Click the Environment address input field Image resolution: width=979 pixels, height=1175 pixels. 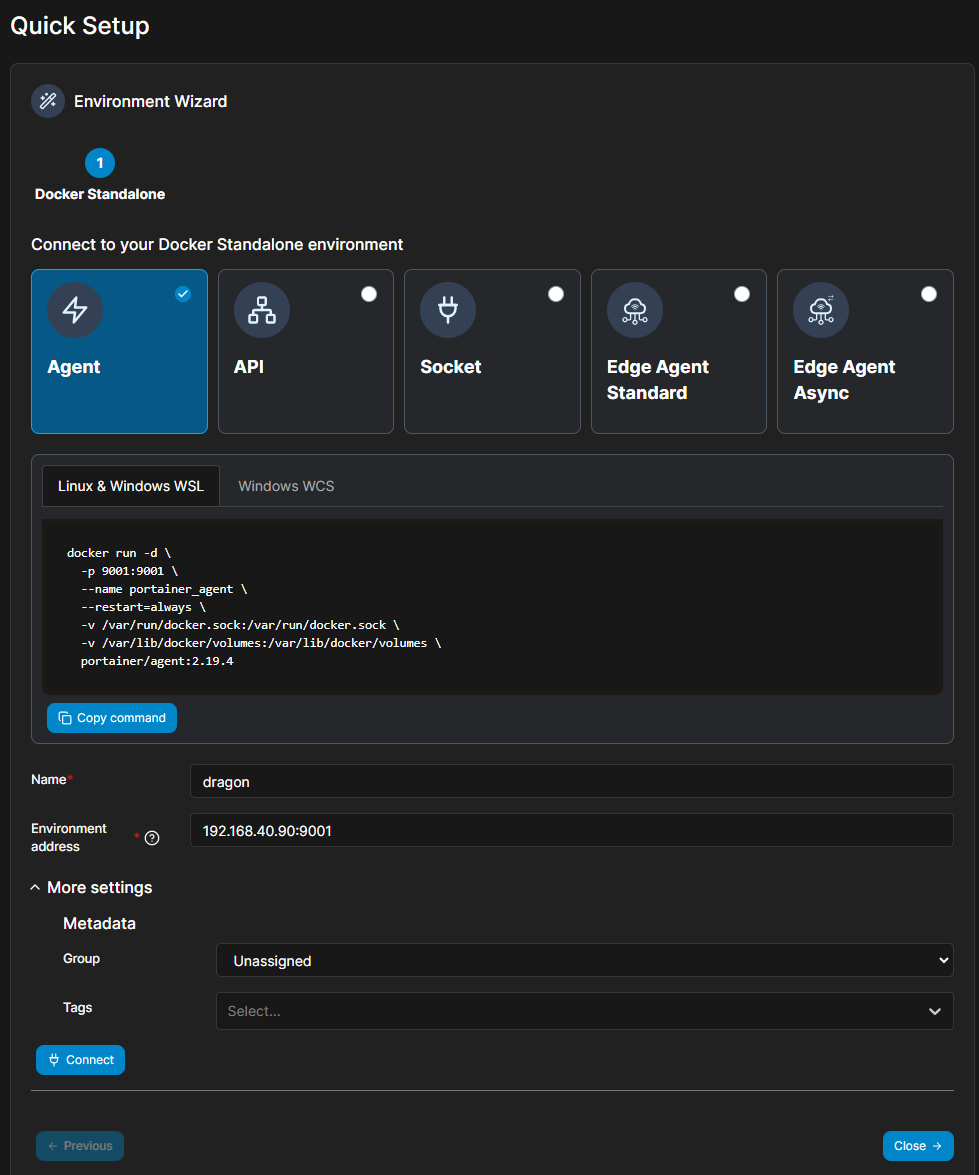(x=572, y=830)
